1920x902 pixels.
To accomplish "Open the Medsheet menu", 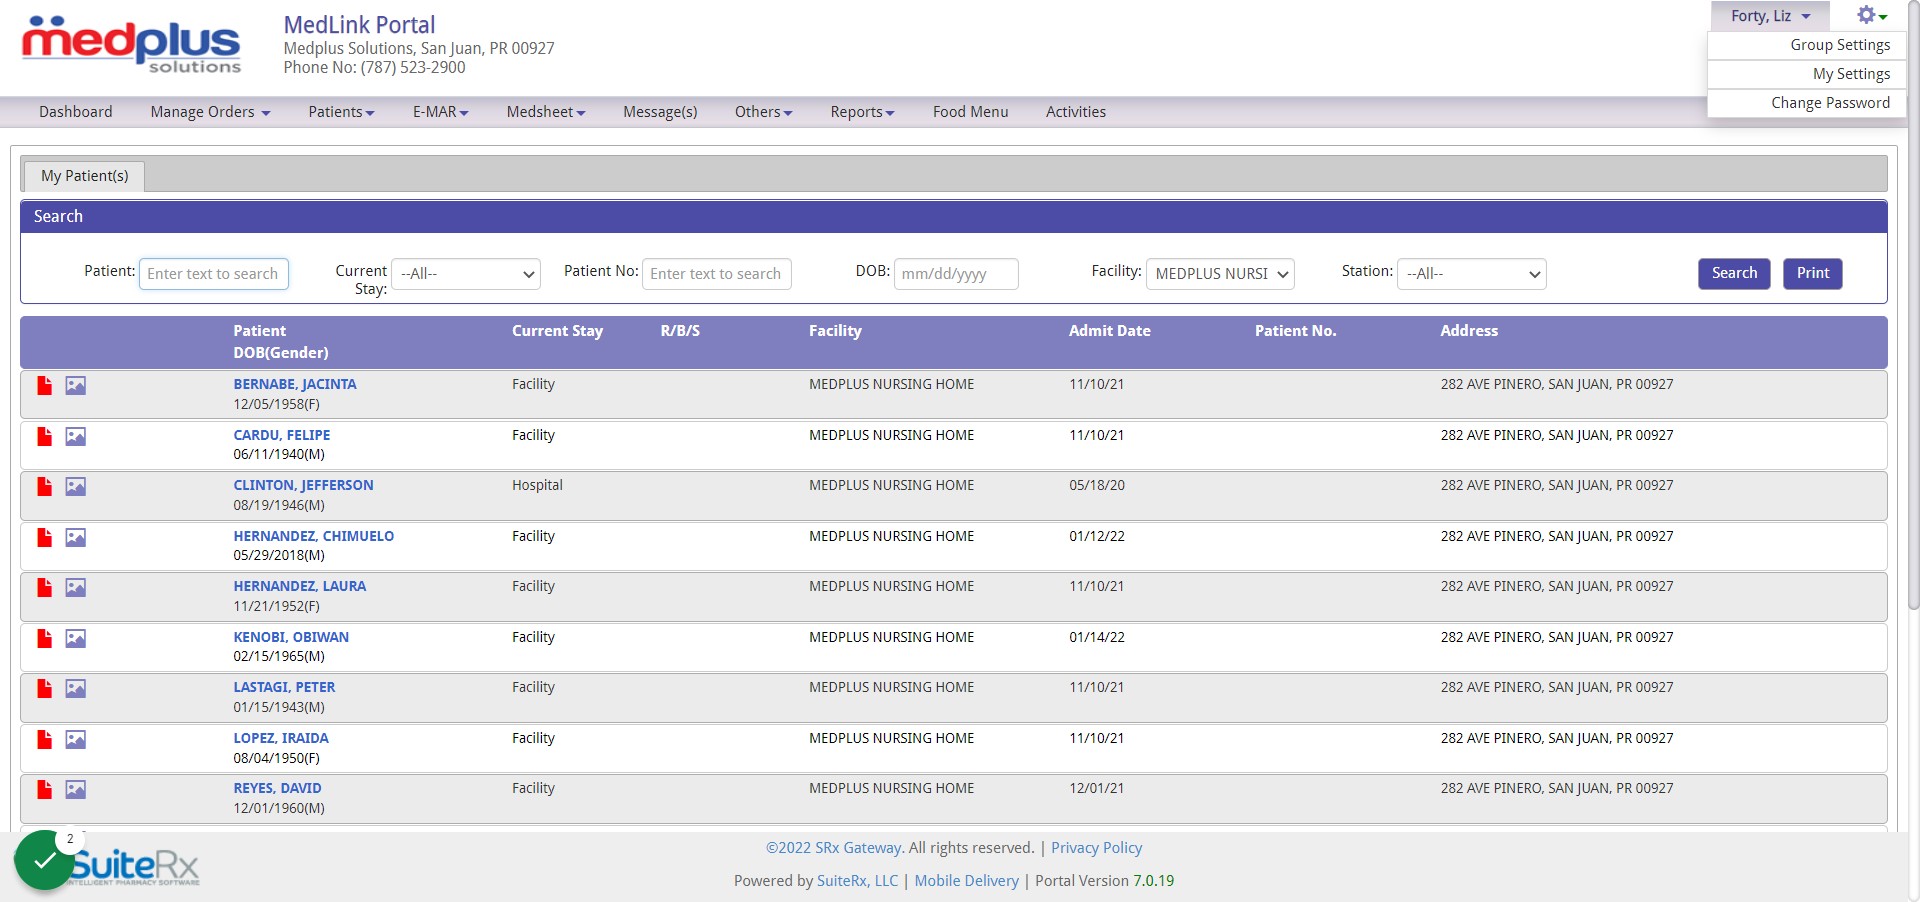I will point(546,112).
